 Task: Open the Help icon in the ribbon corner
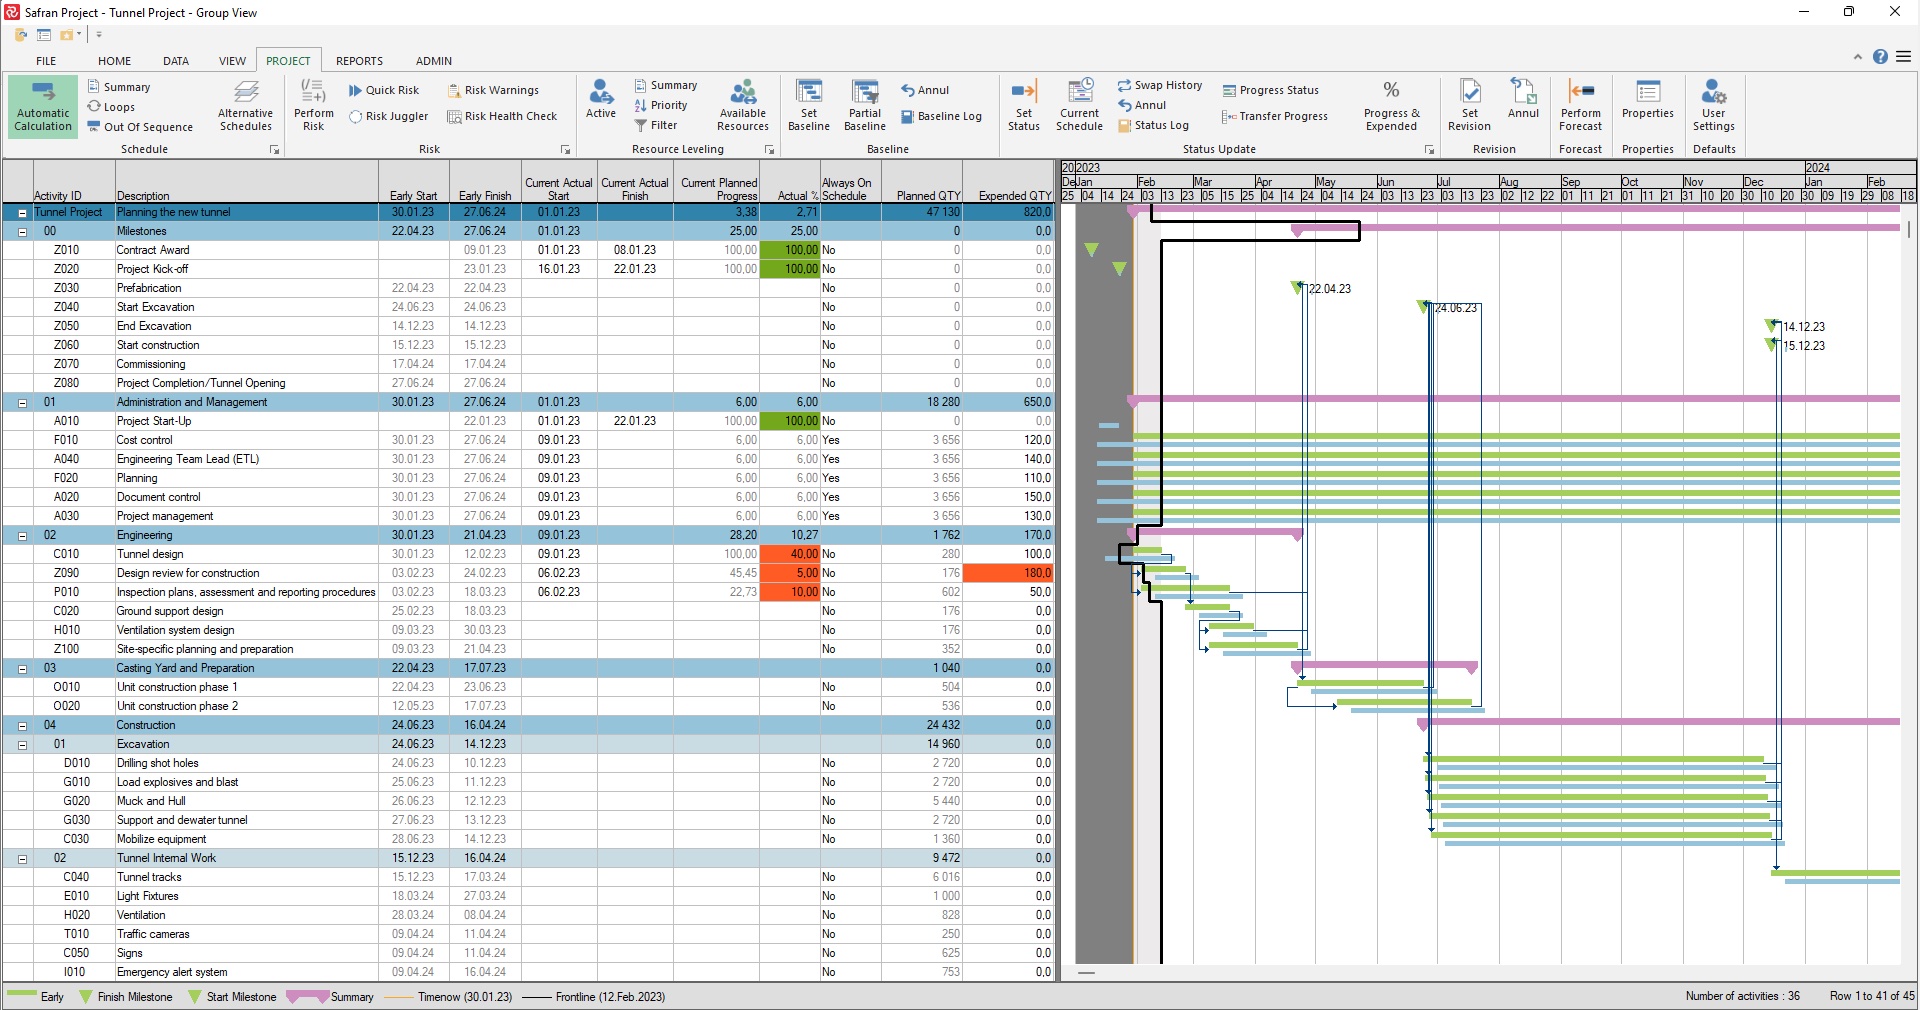(x=1880, y=57)
